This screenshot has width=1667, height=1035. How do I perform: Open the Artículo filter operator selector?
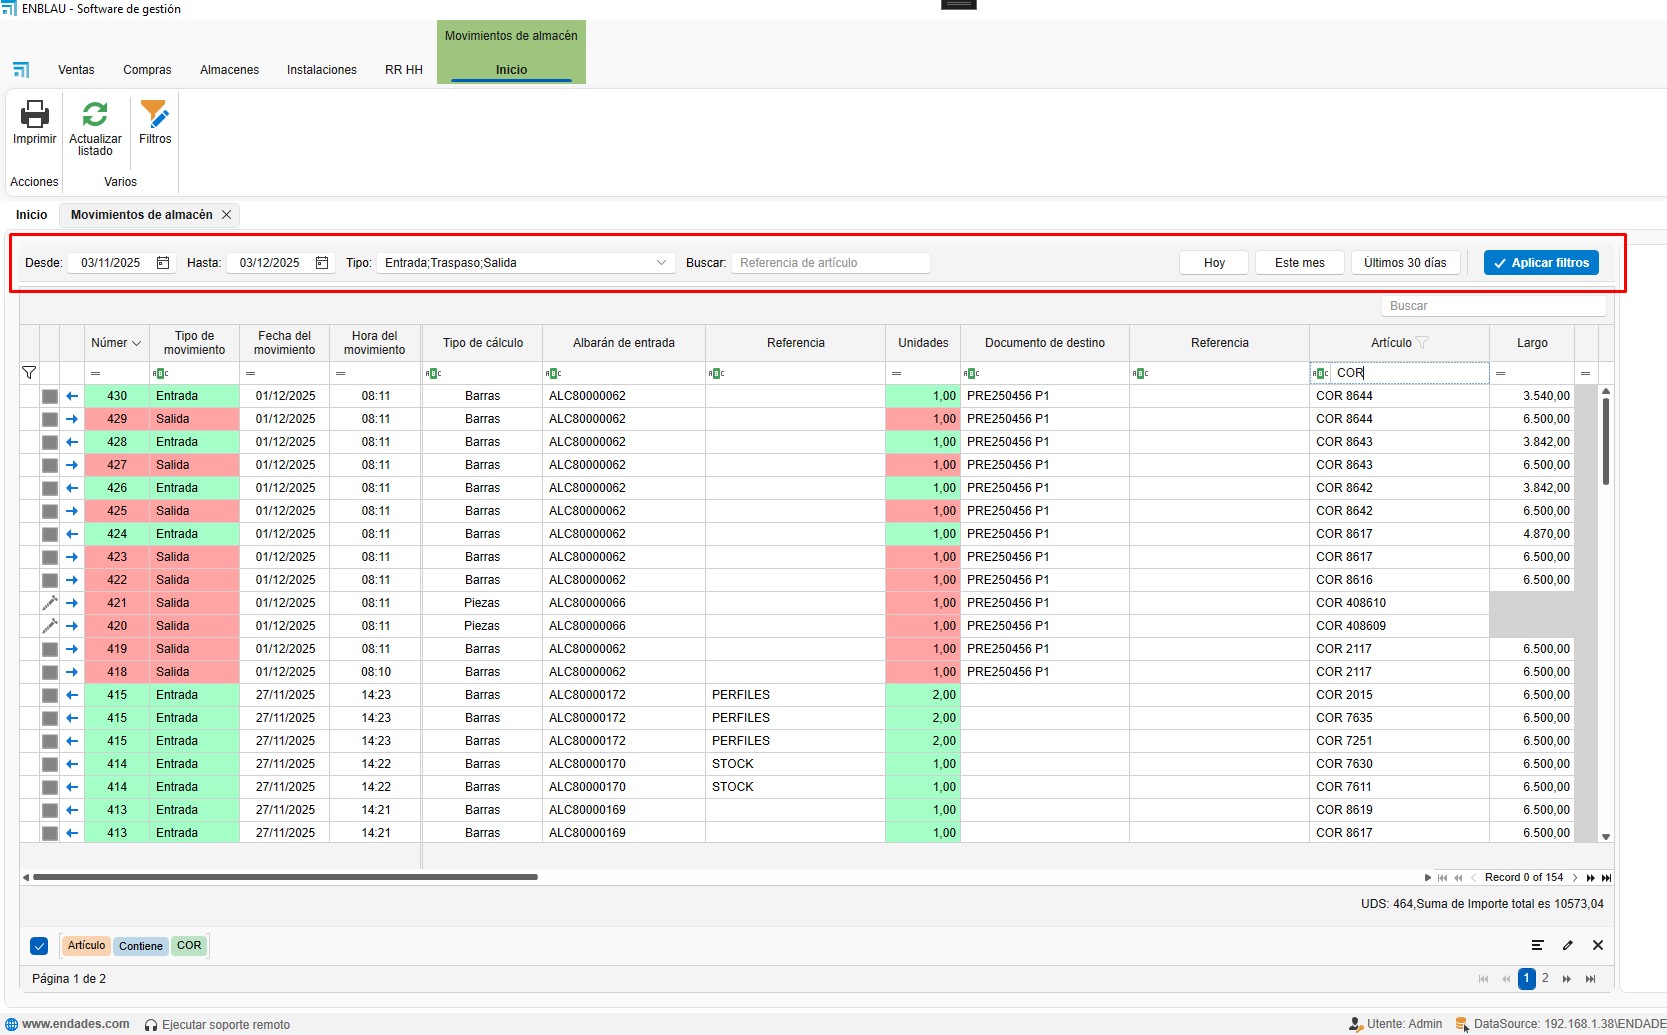point(1321,373)
